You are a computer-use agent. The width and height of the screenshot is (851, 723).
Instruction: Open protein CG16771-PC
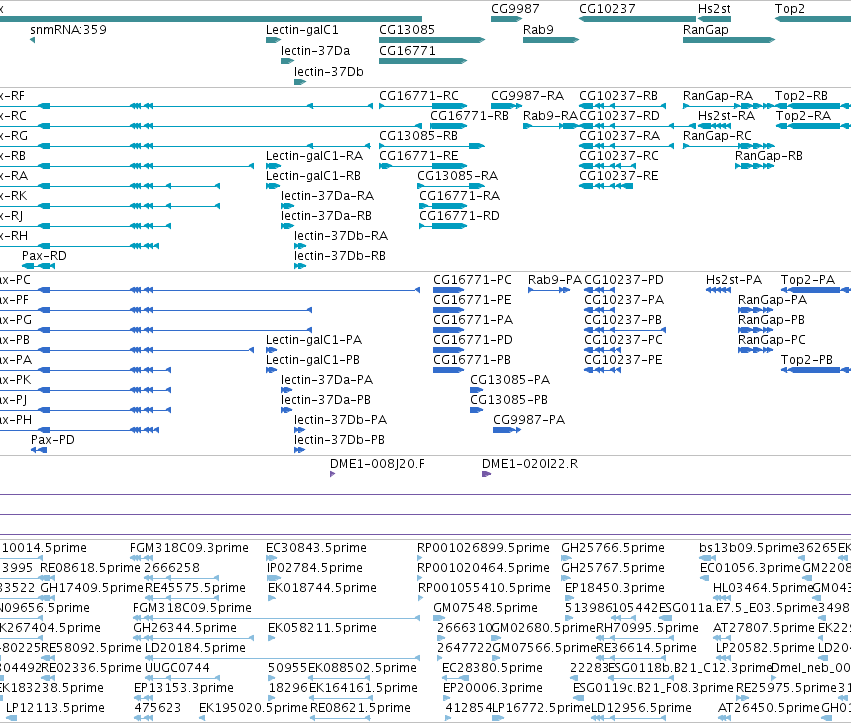coord(448,290)
